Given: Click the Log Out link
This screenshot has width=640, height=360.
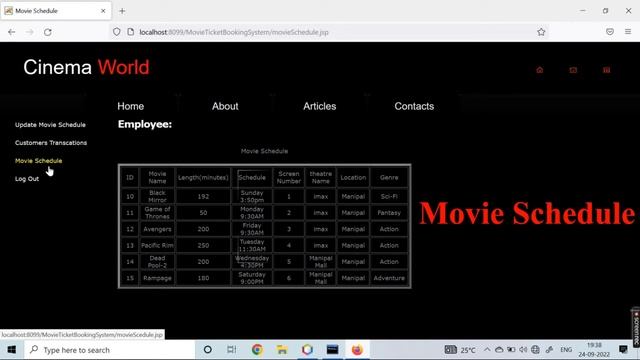Looking at the screenshot, I should [27, 179].
